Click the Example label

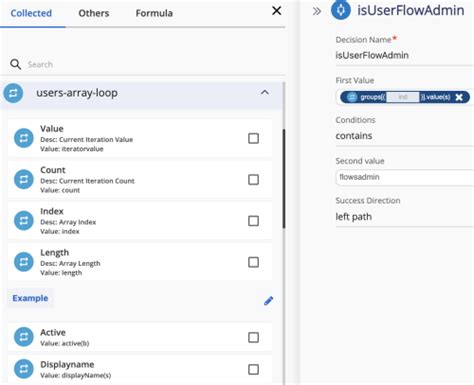pos(30,298)
